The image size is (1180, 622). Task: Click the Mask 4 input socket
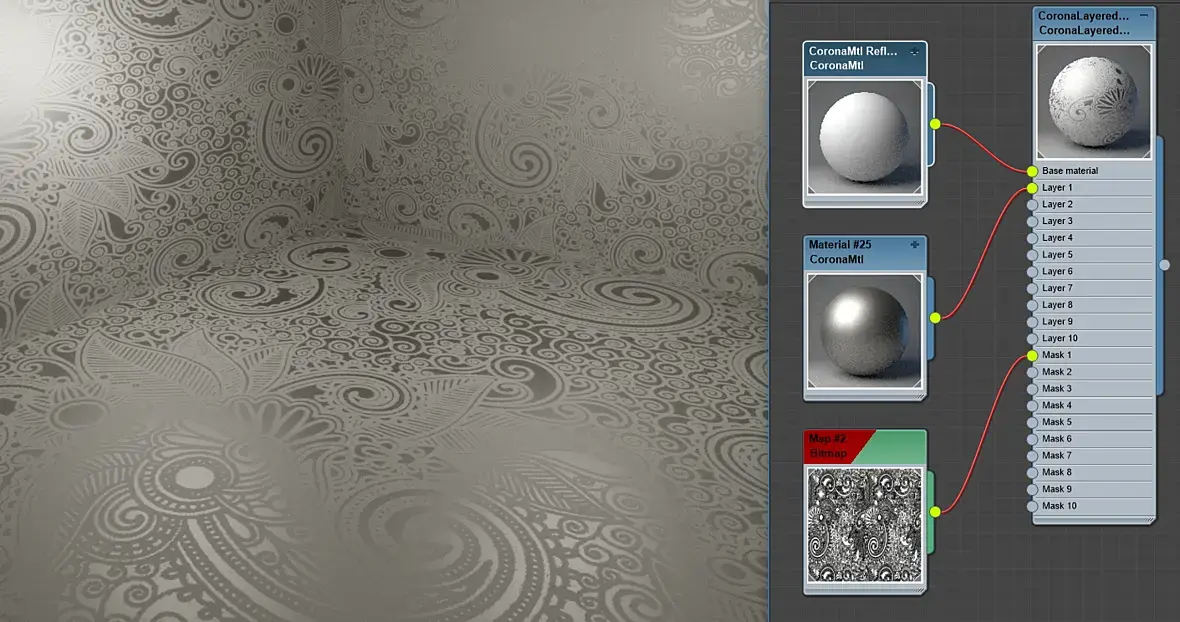(1032, 405)
